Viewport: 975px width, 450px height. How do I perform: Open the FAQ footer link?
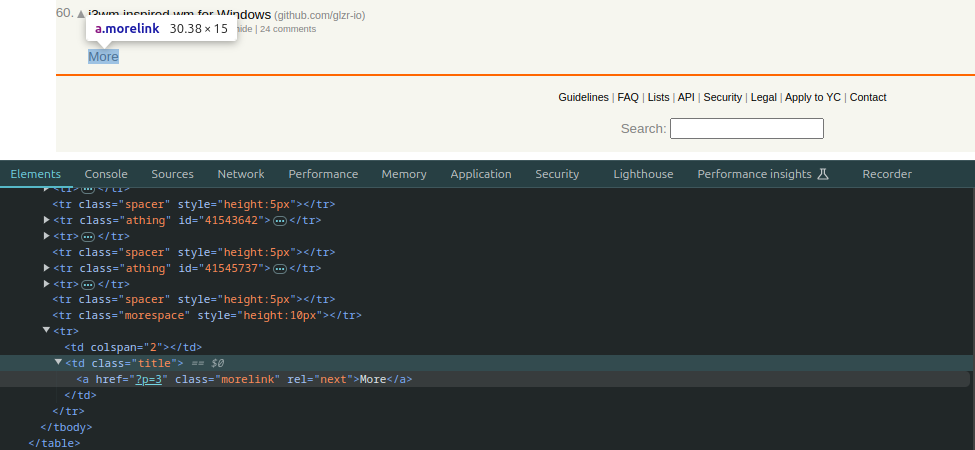tap(628, 97)
